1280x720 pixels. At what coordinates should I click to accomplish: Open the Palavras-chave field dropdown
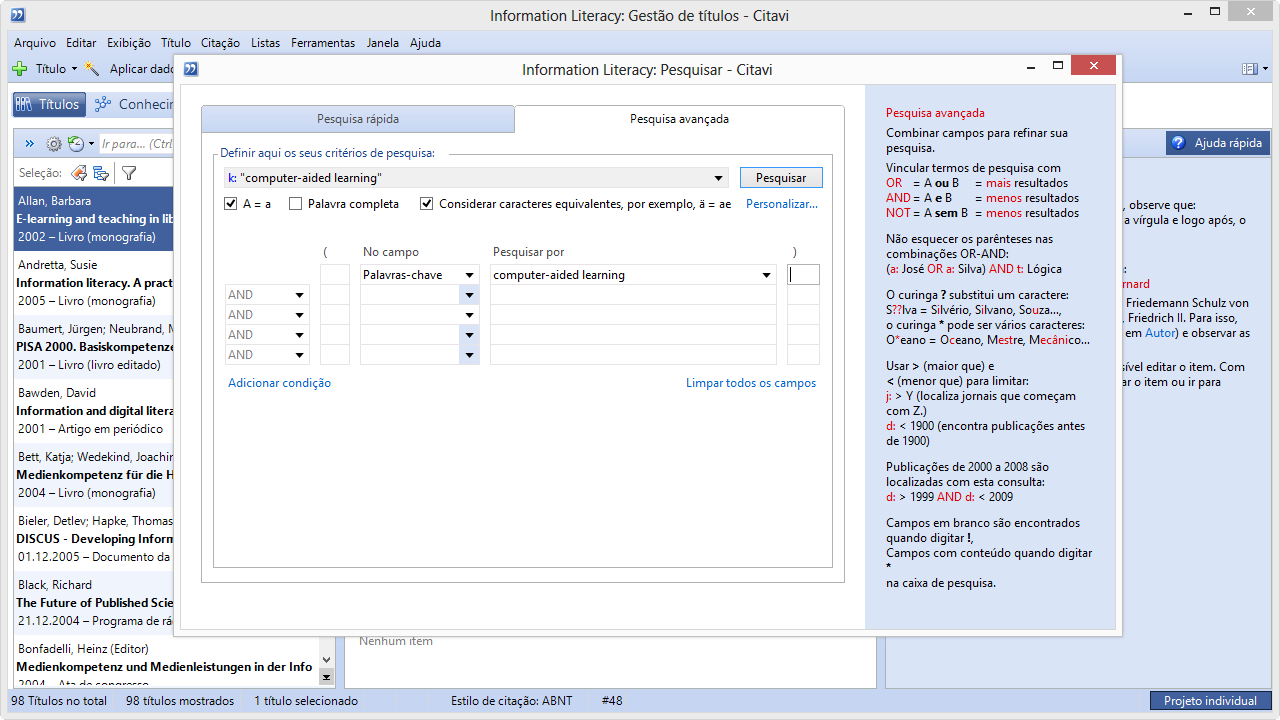pos(469,275)
